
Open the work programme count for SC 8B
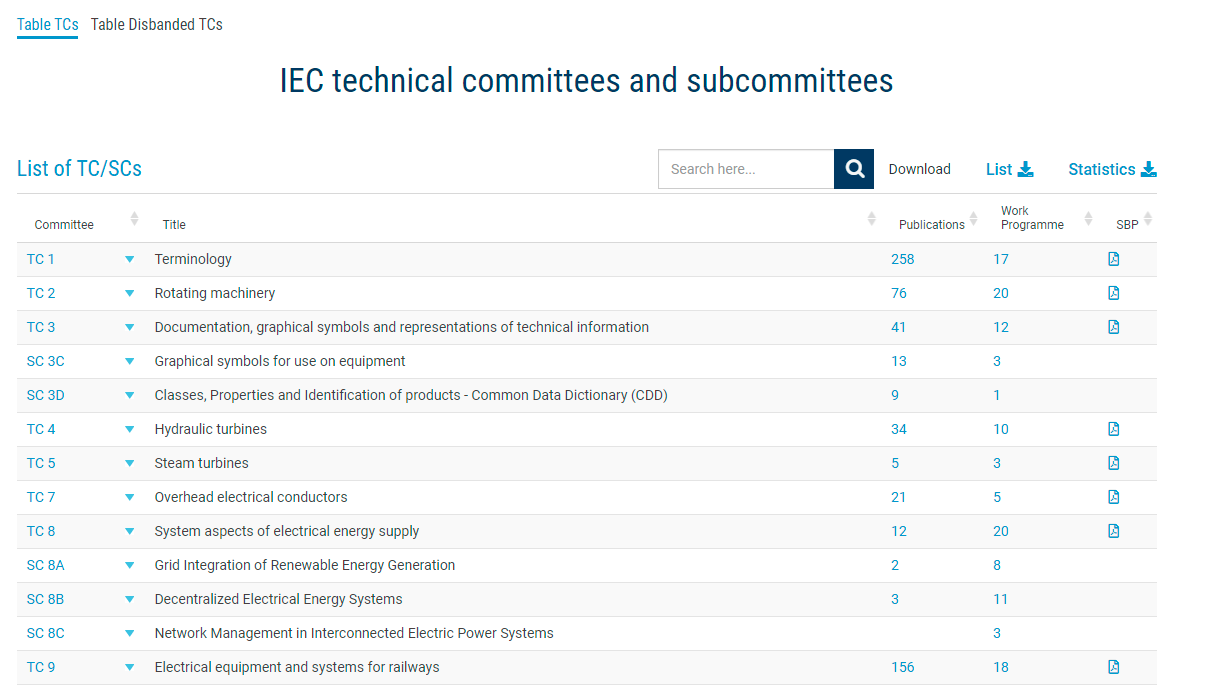click(x=1000, y=599)
